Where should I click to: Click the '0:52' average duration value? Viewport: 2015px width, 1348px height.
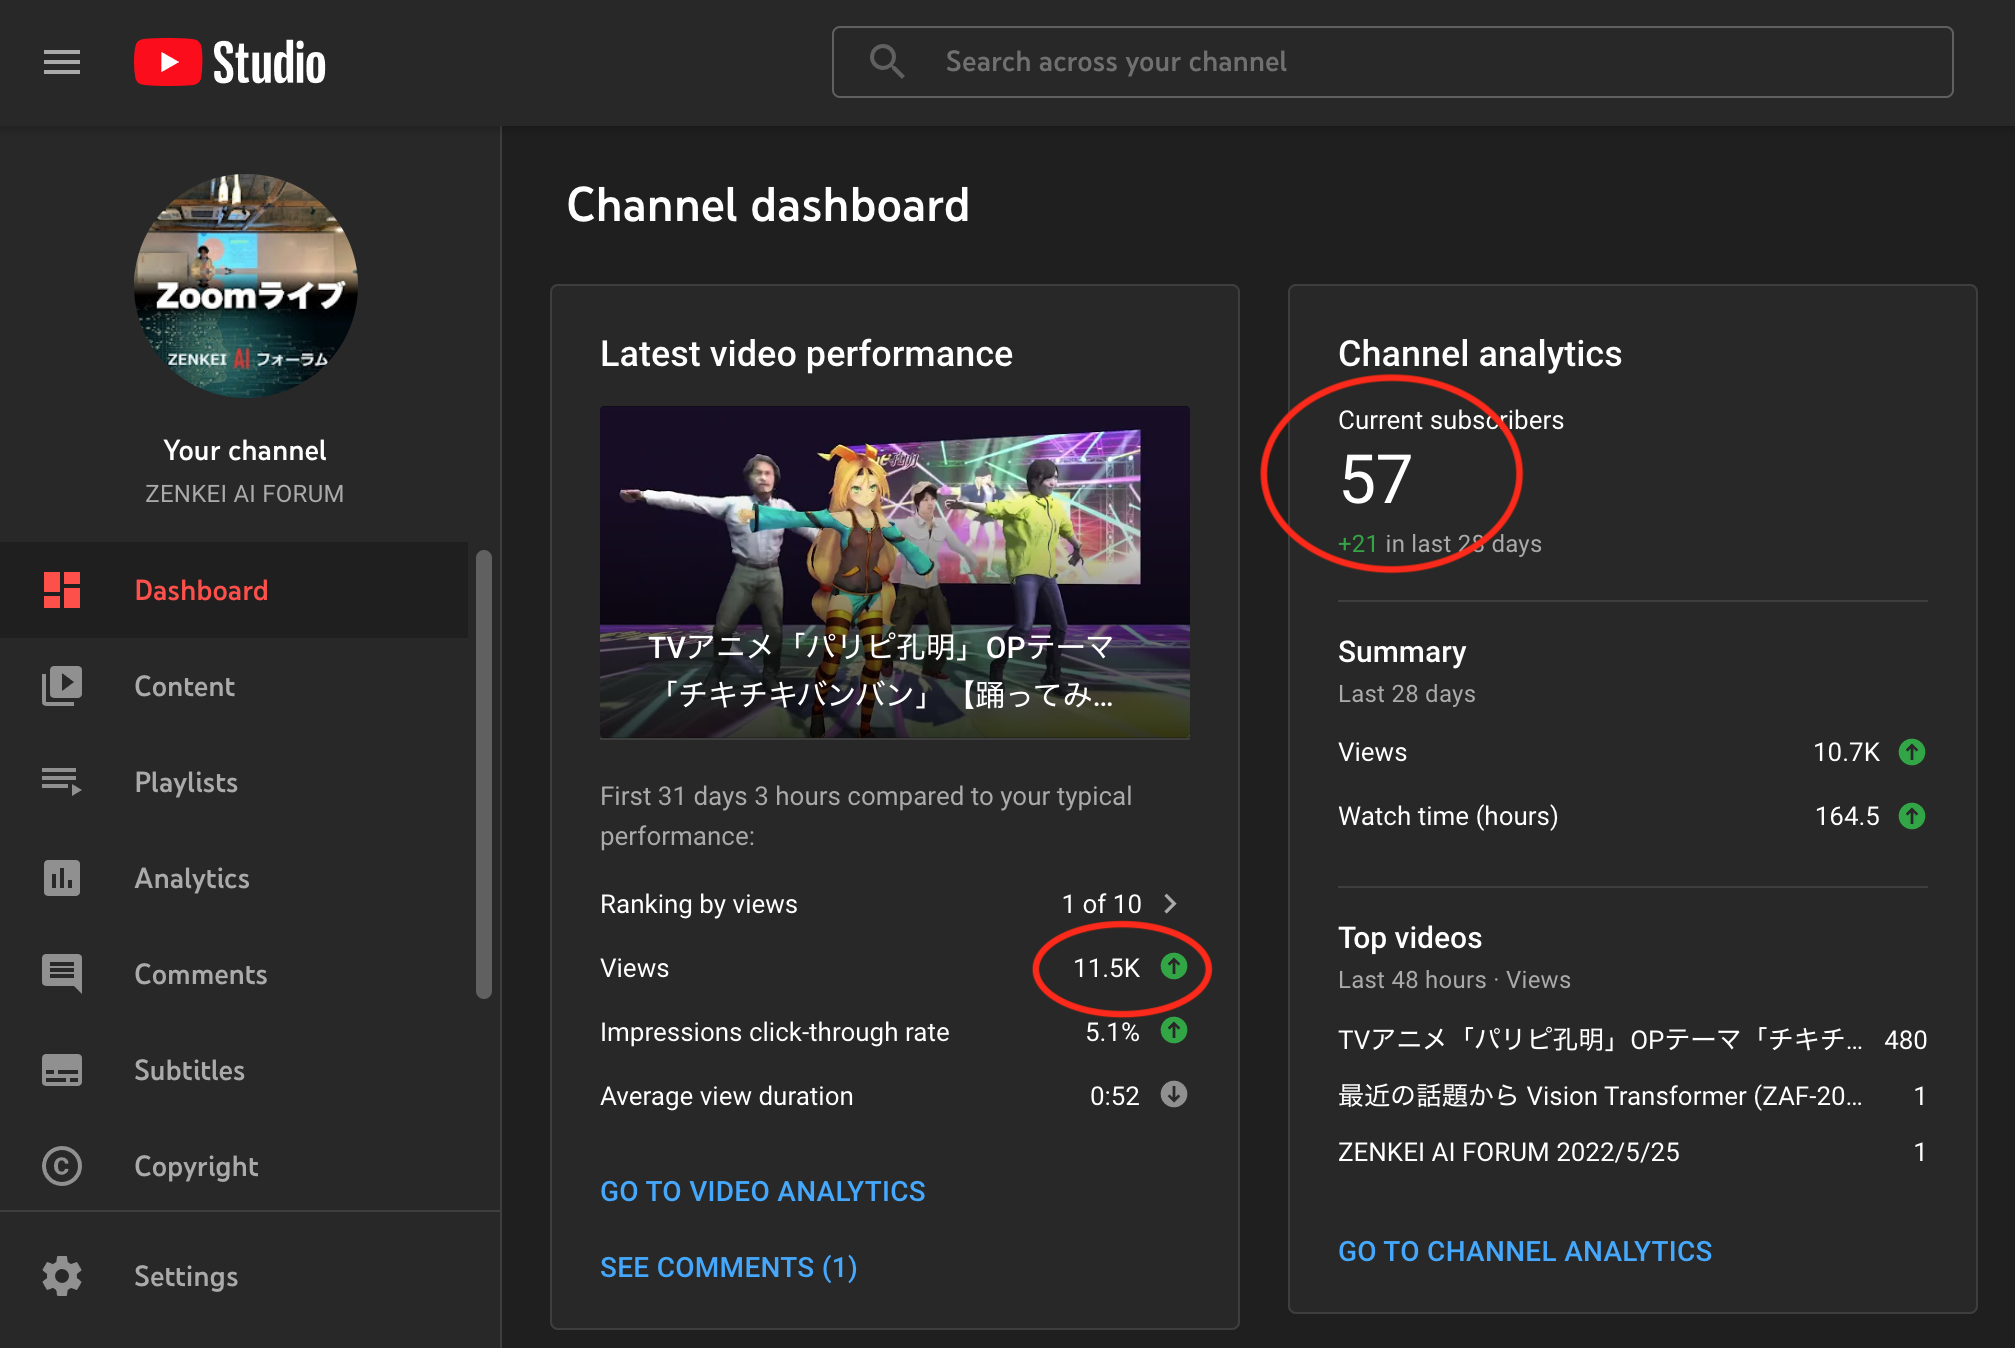pyautogui.click(x=1114, y=1096)
